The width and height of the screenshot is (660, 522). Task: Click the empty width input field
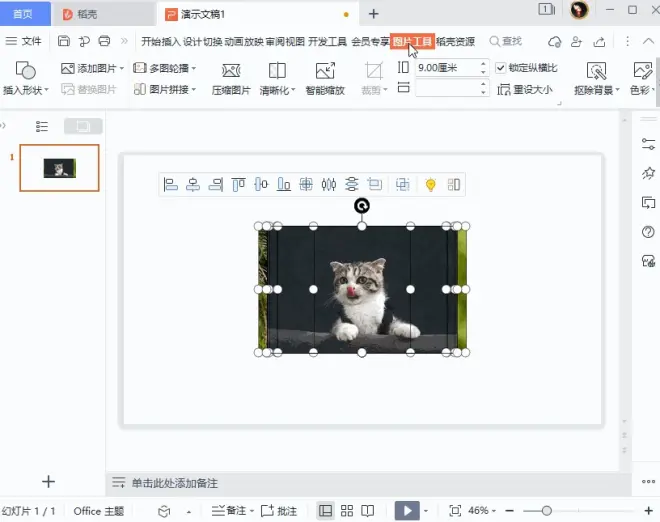[x=447, y=88]
